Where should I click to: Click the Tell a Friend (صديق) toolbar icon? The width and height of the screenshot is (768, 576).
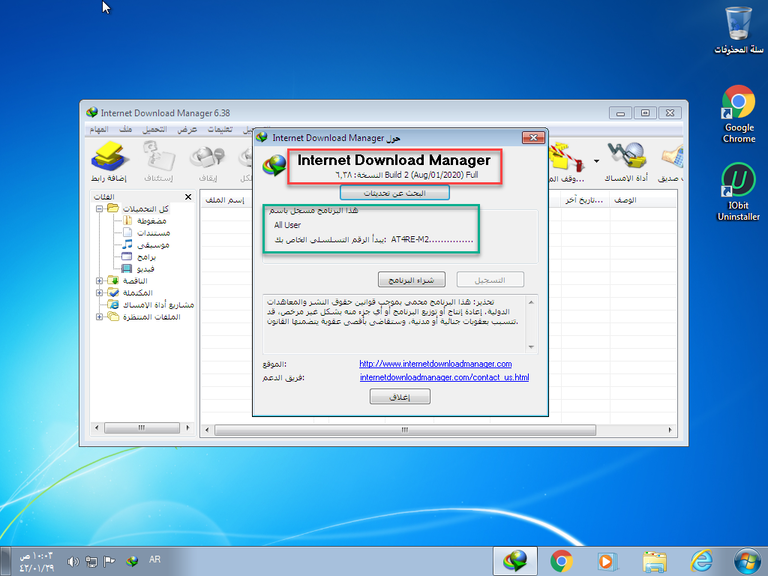[672, 162]
